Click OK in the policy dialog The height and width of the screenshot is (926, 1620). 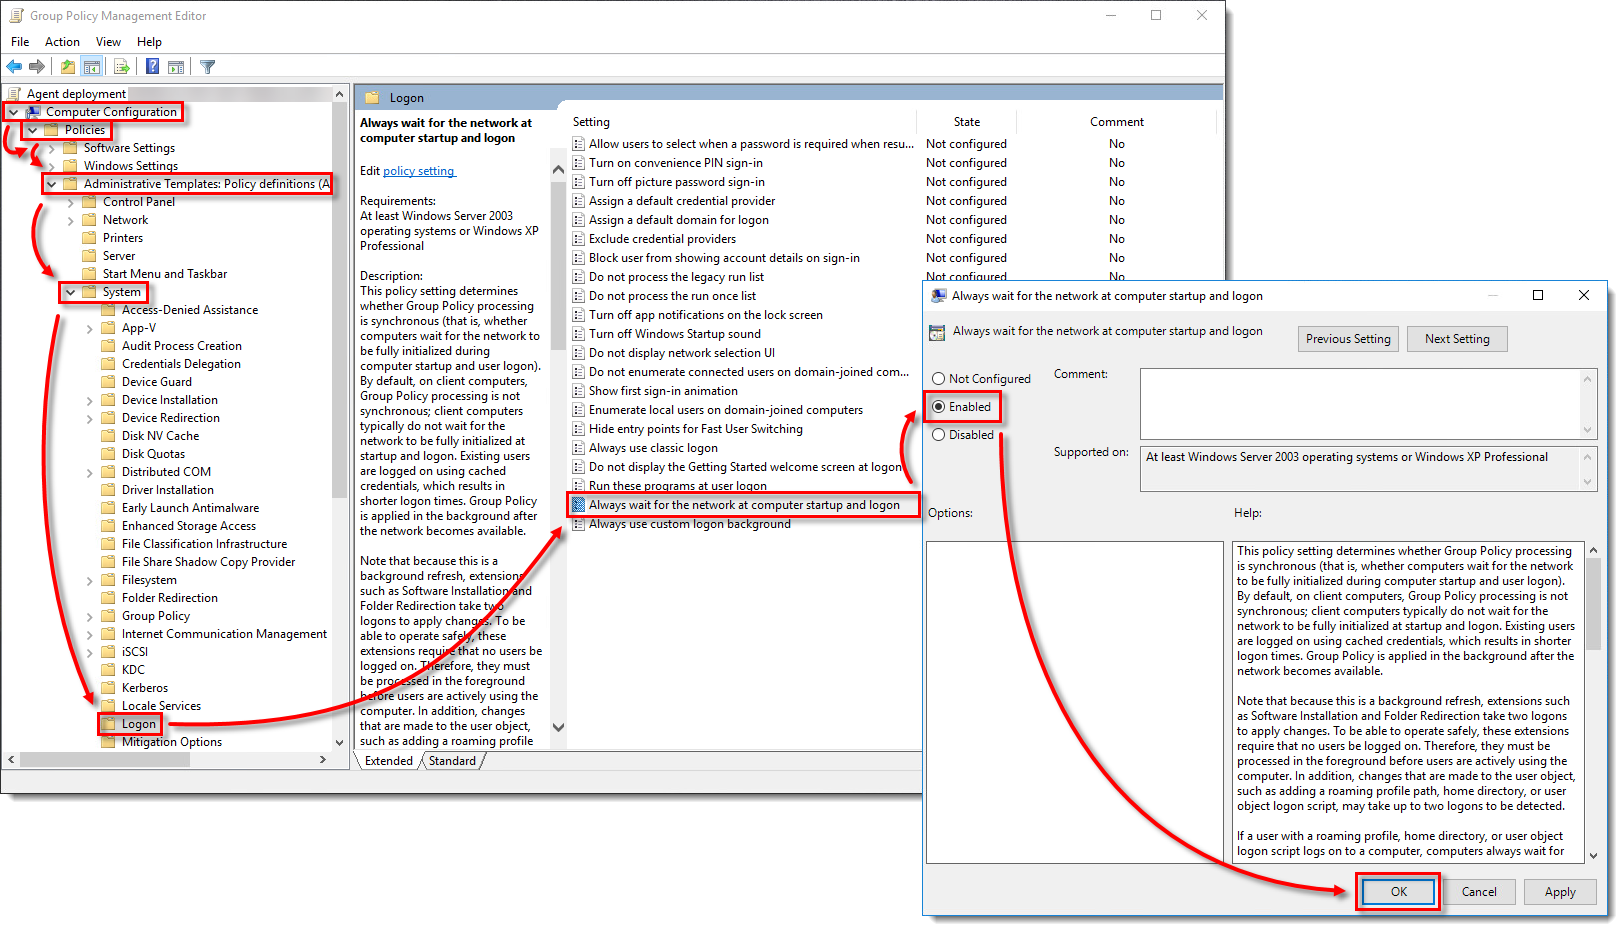coord(1398,892)
